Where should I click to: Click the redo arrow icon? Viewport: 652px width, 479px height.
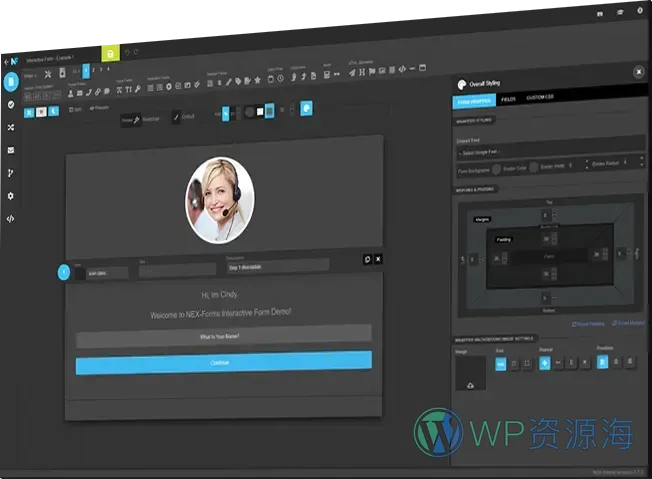click(x=136, y=52)
